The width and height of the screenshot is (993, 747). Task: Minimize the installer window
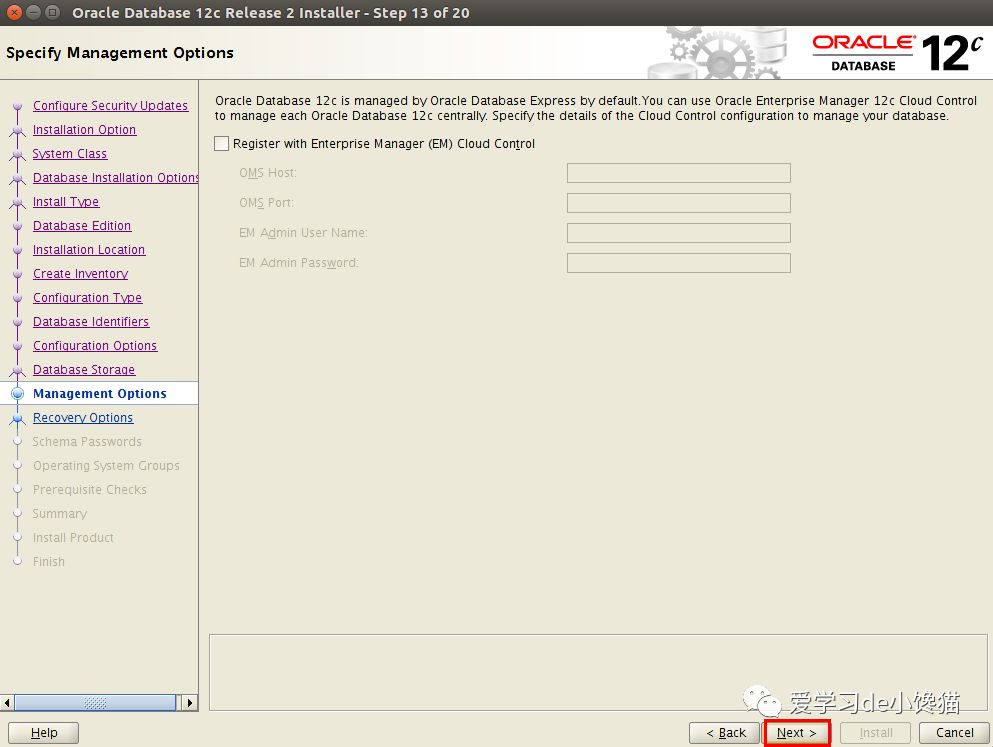coord(34,12)
